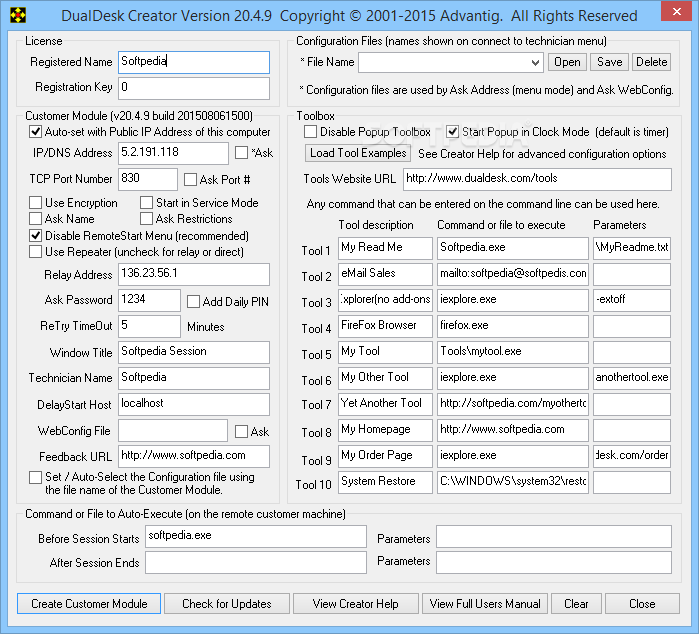Click Ask Password input showing 1234
Screen dimensions: 699x634
tap(149, 300)
